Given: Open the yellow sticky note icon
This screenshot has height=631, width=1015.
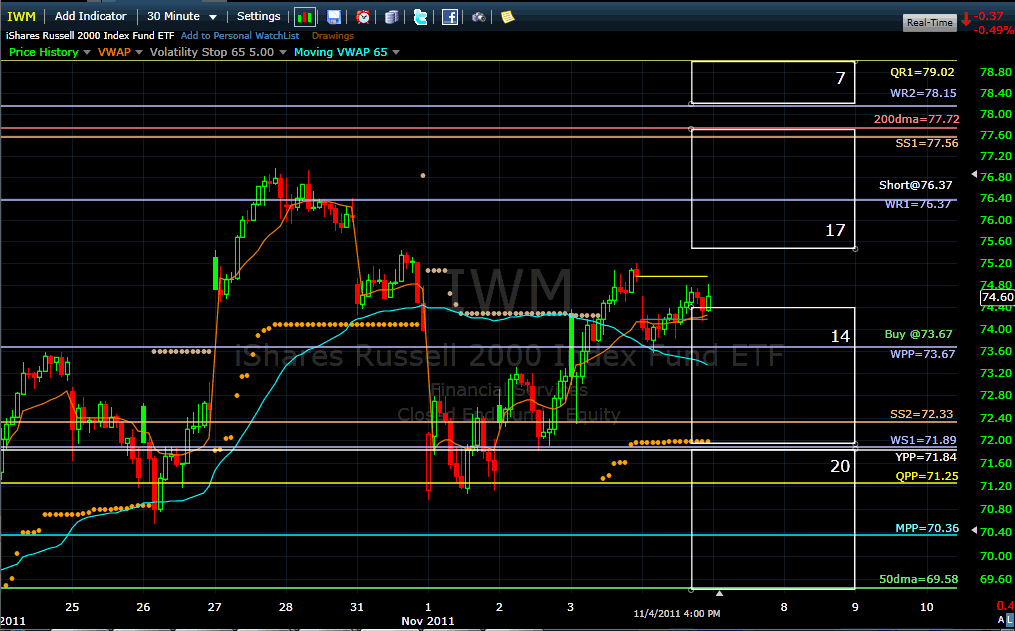Looking at the screenshot, I should [x=508, y=17].
